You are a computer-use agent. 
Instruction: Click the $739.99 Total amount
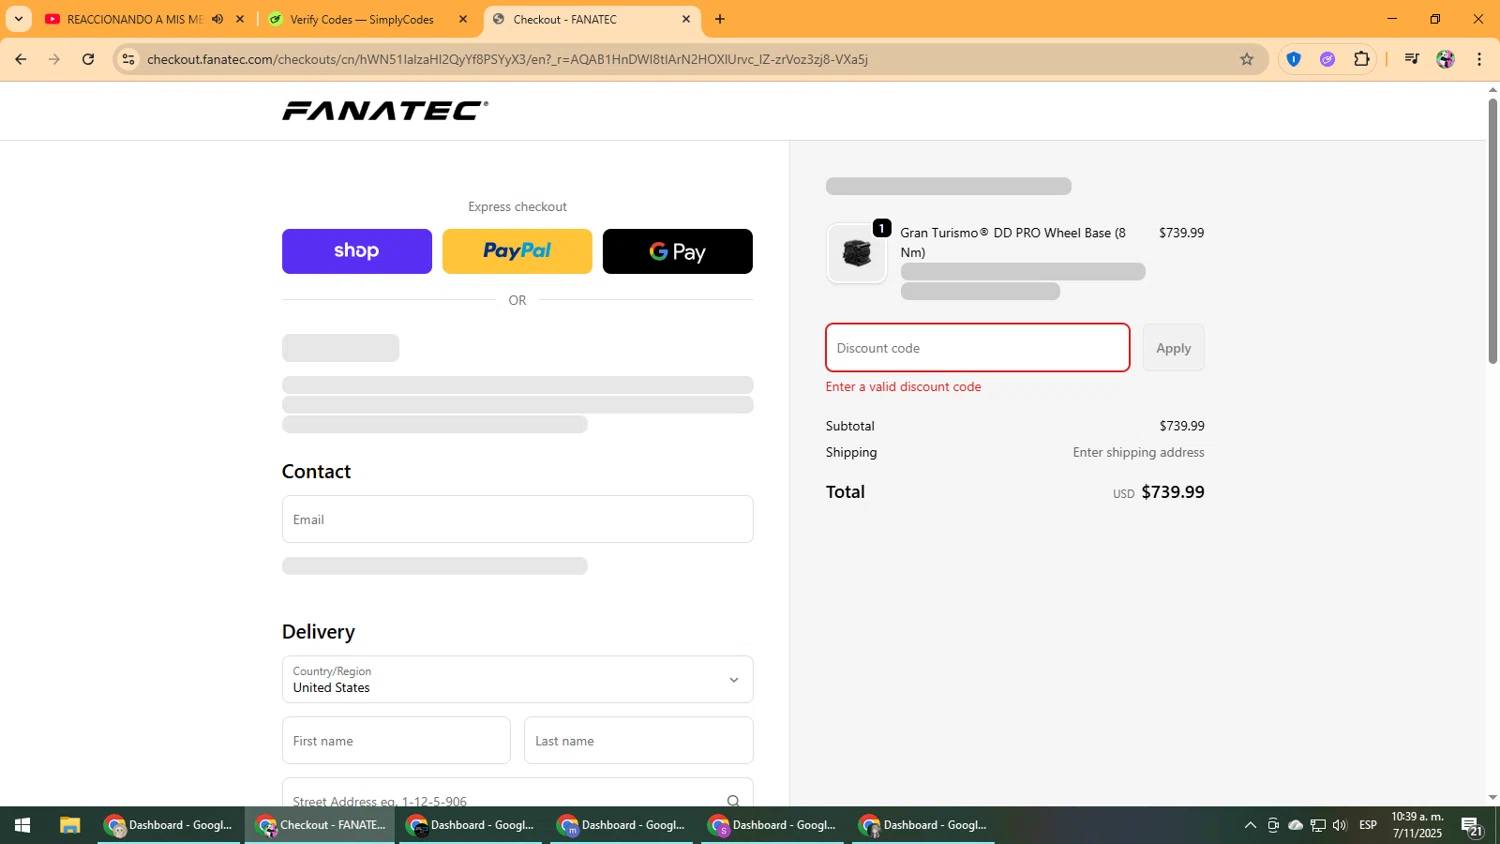pos(1172,492)
